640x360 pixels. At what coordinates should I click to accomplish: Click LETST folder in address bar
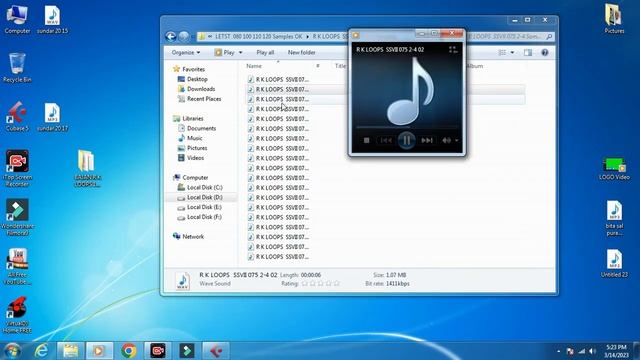[x=258, y=37]
